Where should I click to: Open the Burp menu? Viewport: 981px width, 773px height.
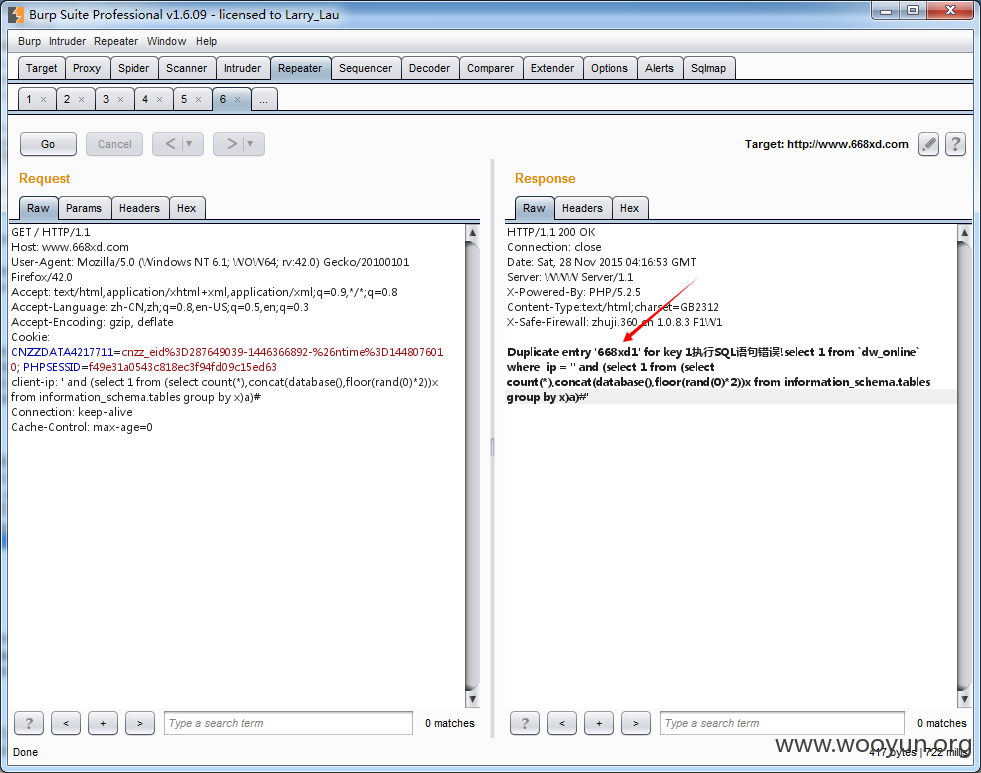(x=29, y=41)
